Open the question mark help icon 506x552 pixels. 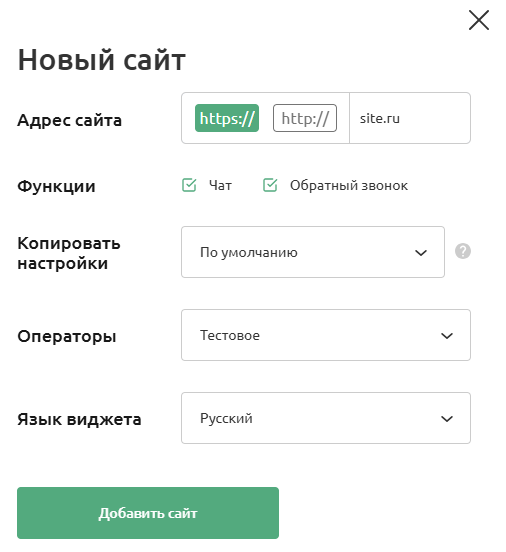click(463, 251)
